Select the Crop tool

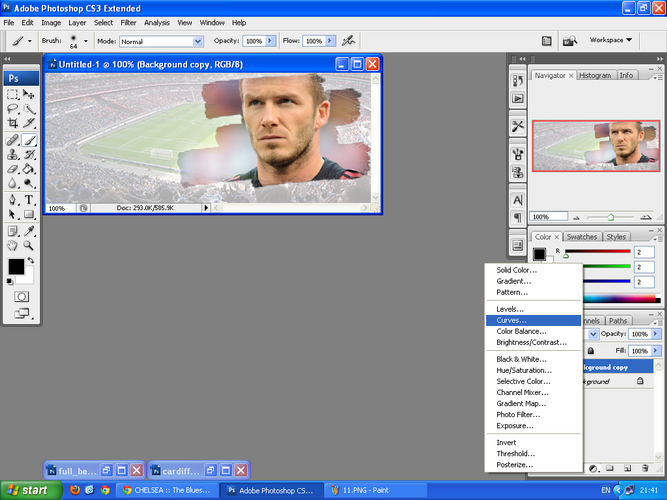(x=13, y=123)
